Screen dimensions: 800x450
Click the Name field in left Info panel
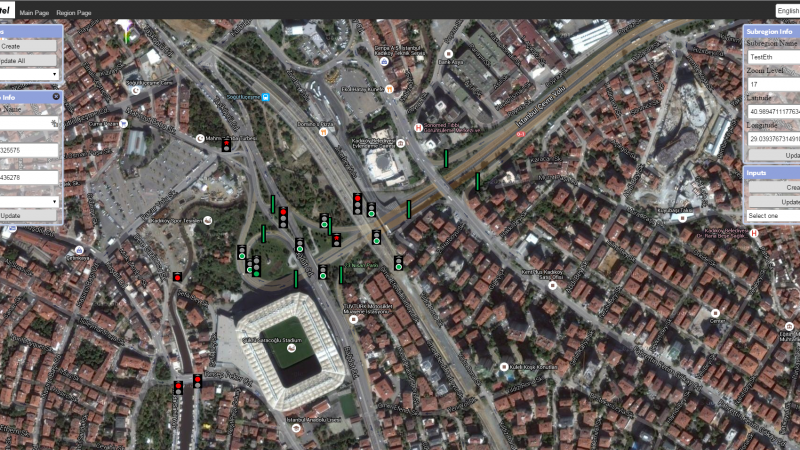[x=29, y=123]
